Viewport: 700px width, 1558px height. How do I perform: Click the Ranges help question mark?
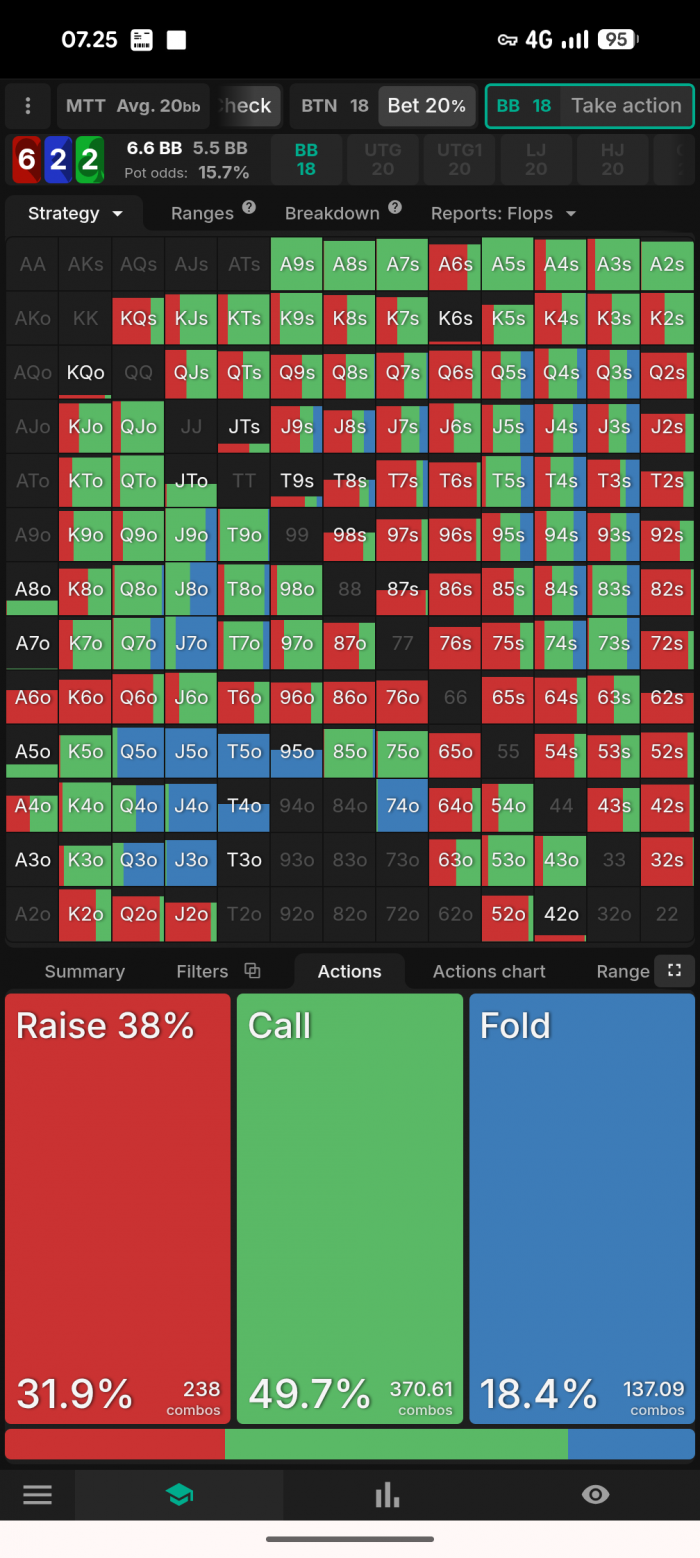click(249, 207)
